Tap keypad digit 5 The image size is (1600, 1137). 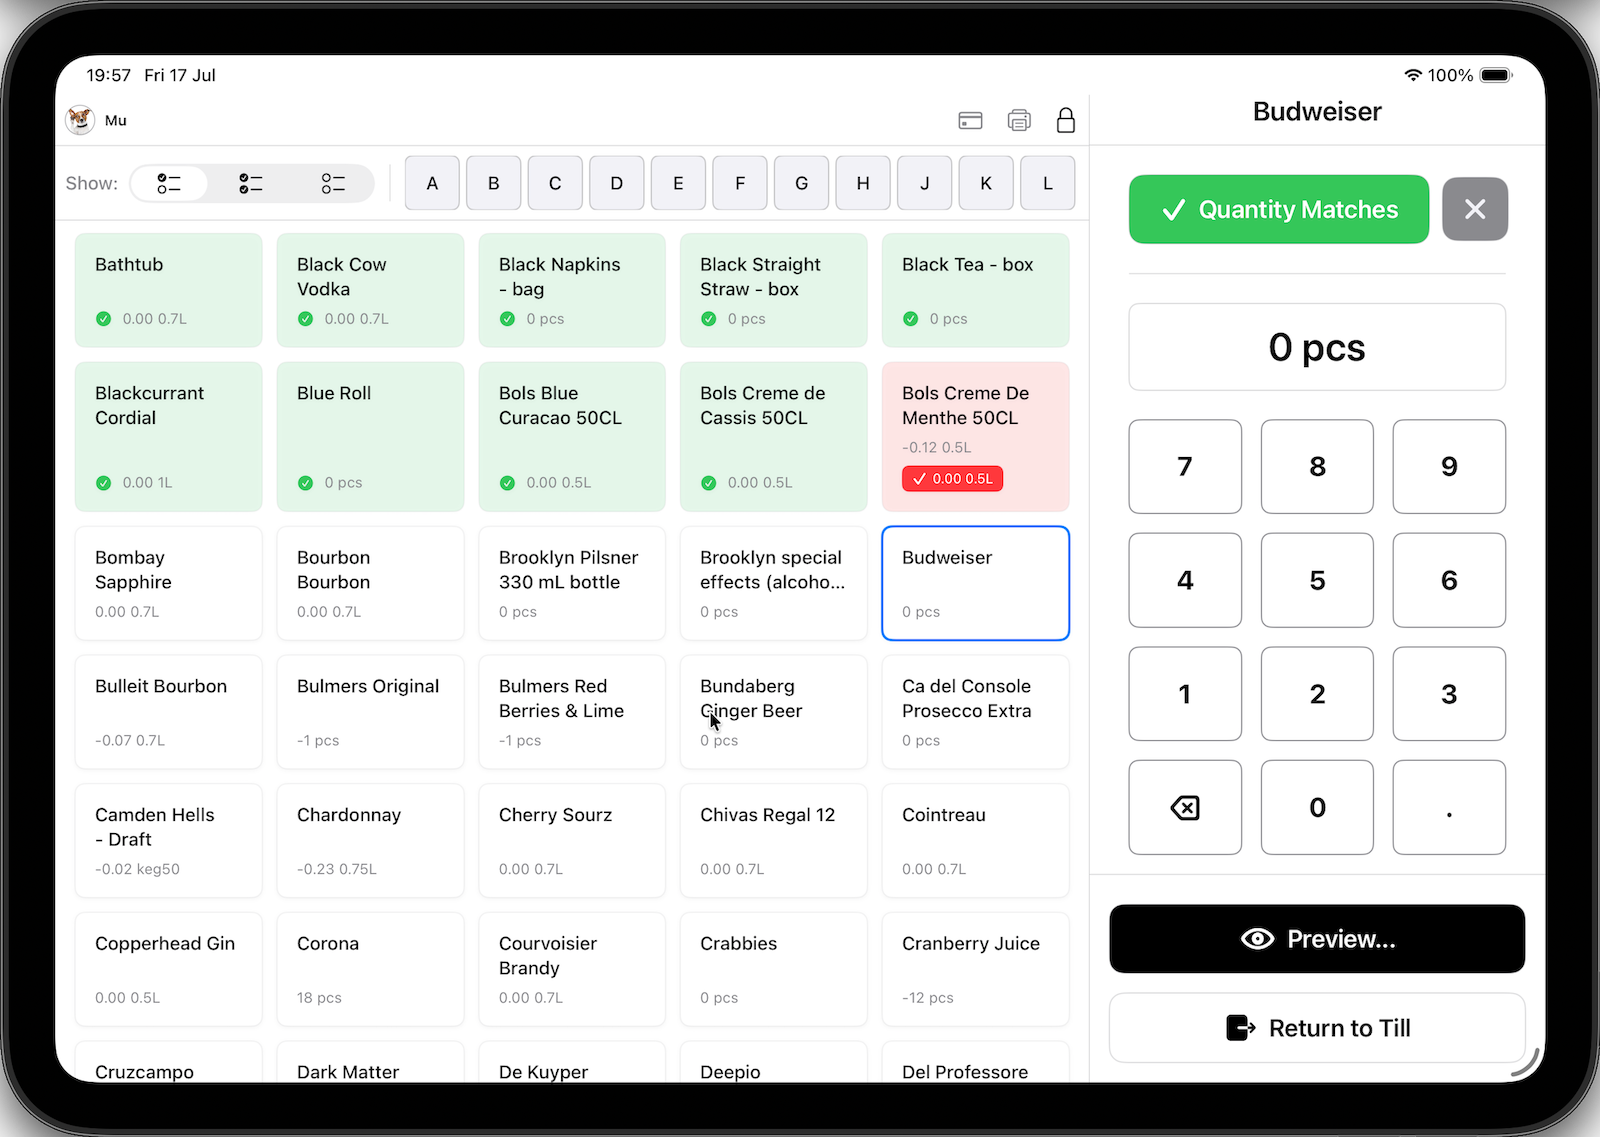pyautogui.click(x=1317, y=580)
